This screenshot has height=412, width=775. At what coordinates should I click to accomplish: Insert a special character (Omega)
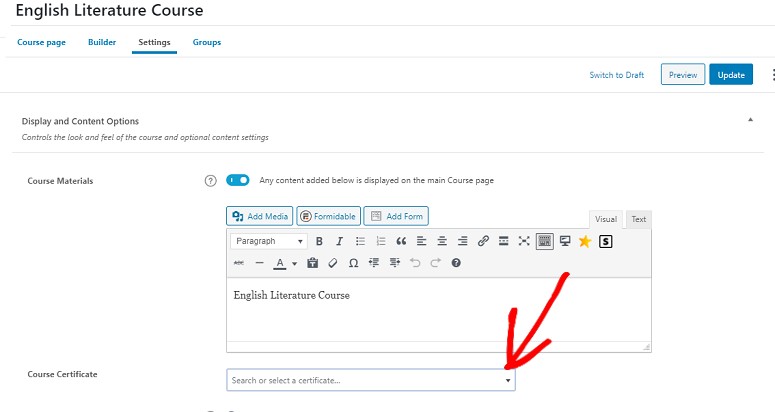click(353, 263)
